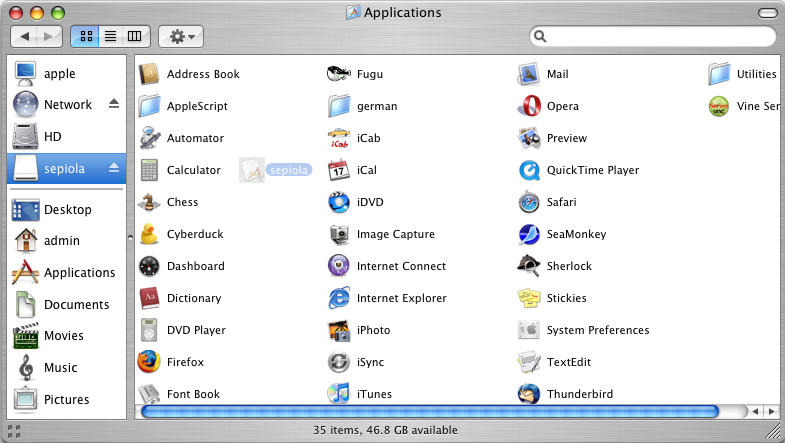Switch to column view mode
Viewport: 785px width, 443px height.
click(x=135, y=36)
